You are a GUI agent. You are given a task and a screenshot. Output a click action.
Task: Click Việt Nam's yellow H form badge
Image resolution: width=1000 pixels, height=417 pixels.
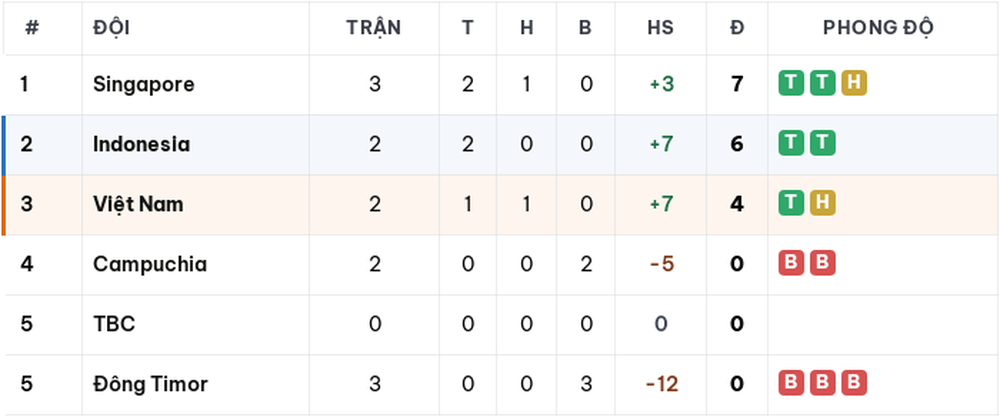pyautogui.click(x=823, y=203)
